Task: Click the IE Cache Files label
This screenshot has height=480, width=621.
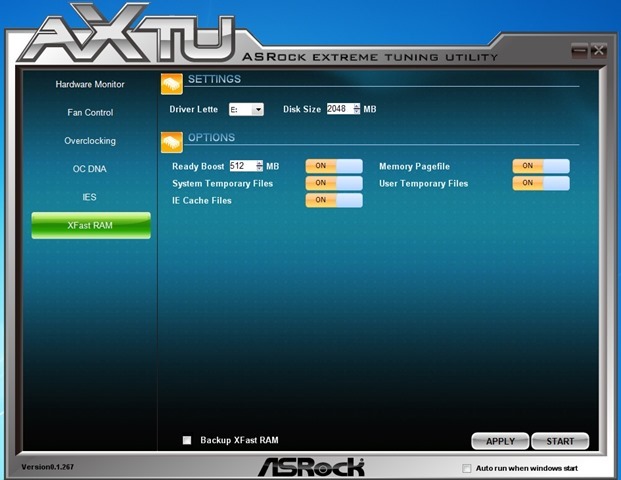Action: [202, 200]
